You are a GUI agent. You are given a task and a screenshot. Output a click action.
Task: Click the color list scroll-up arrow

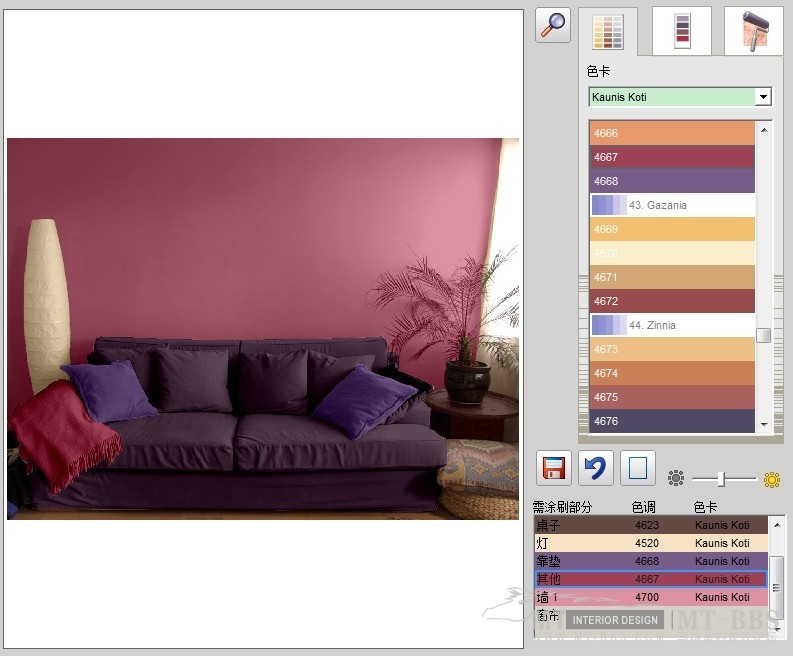(x=765, y=129)
